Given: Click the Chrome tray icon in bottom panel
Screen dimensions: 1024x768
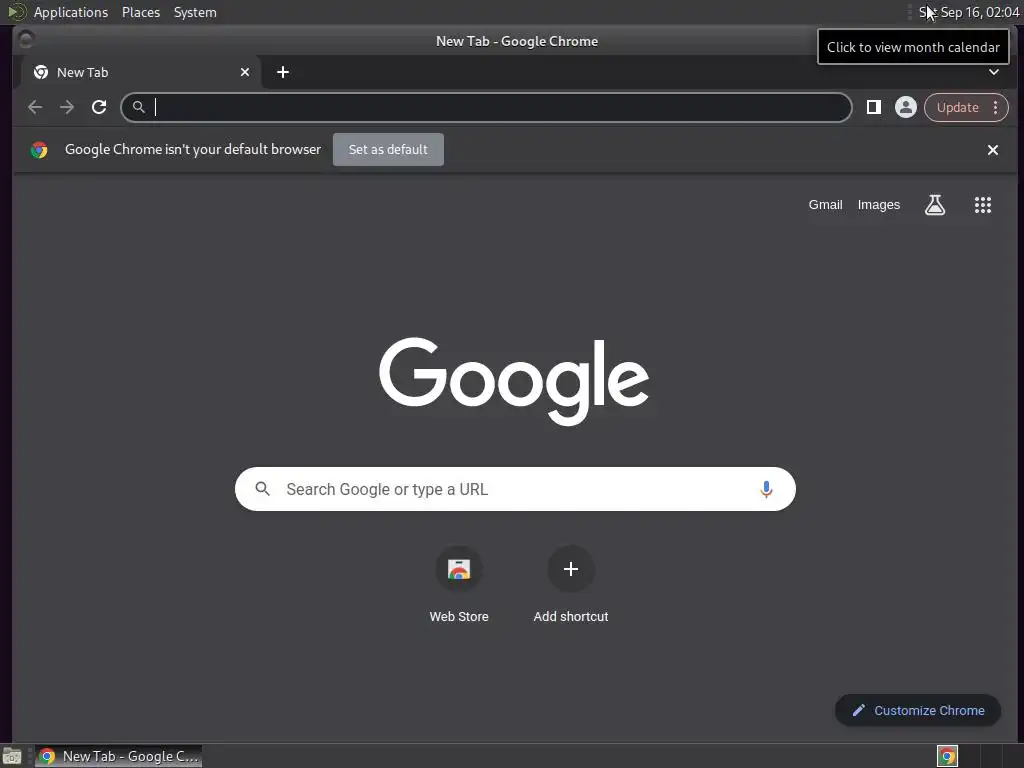Looking at the screenshot, I should [x=948, y=756].
